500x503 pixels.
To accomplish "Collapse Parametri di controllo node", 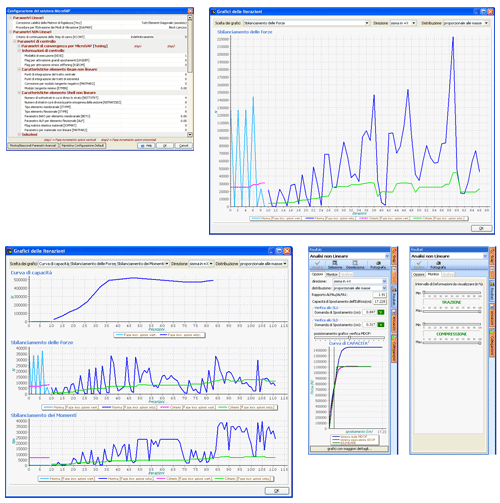I will point(15,41).
